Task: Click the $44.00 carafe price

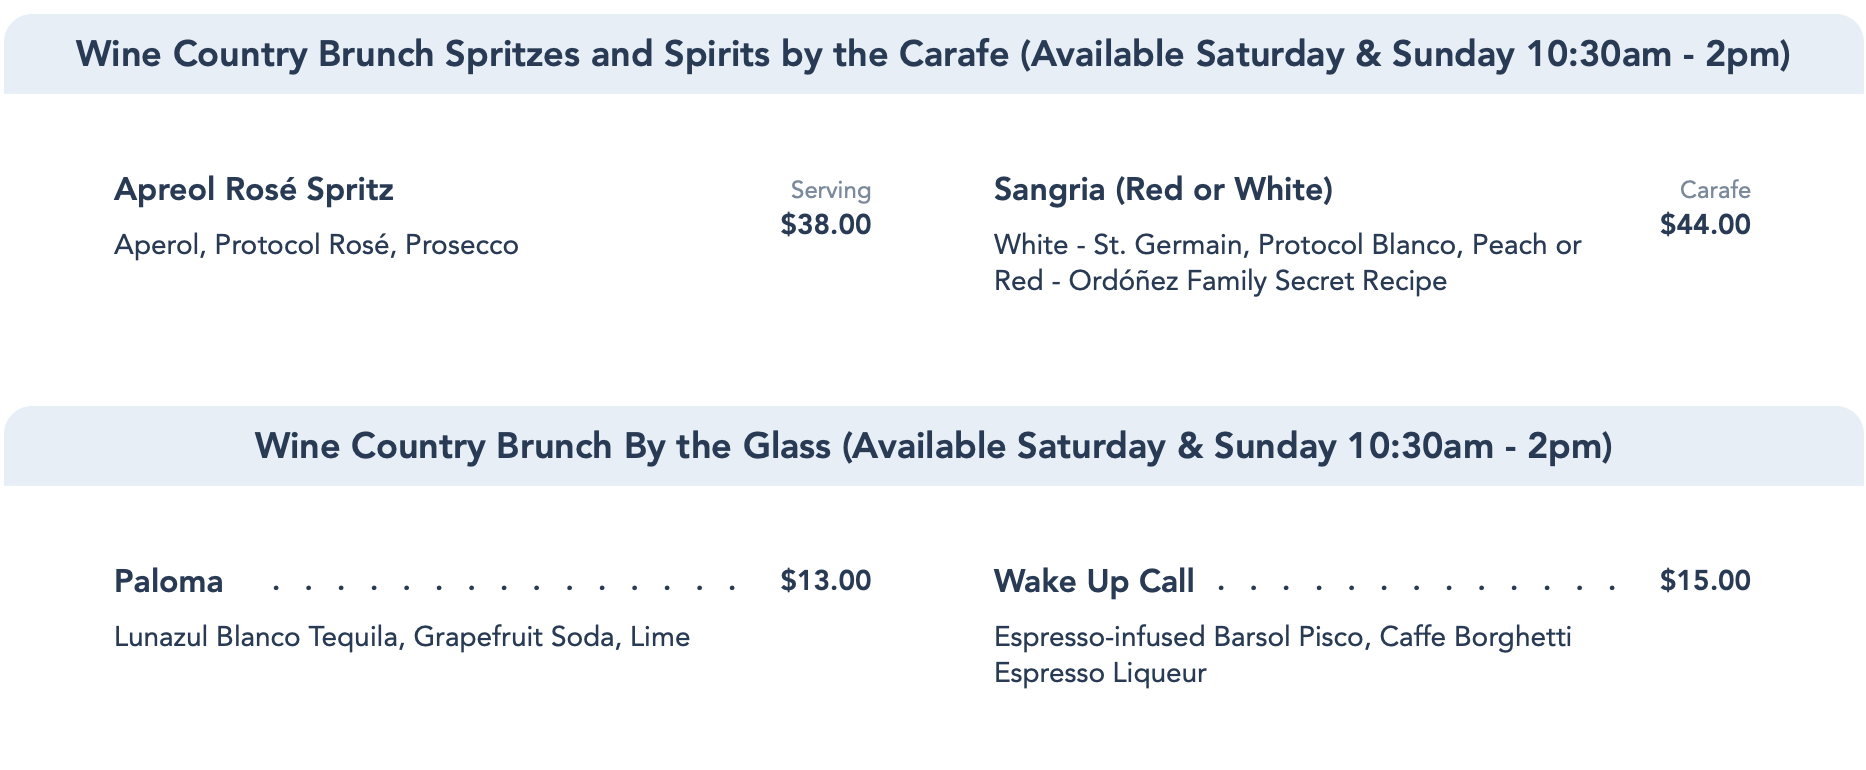Action: coord(1705,224)
